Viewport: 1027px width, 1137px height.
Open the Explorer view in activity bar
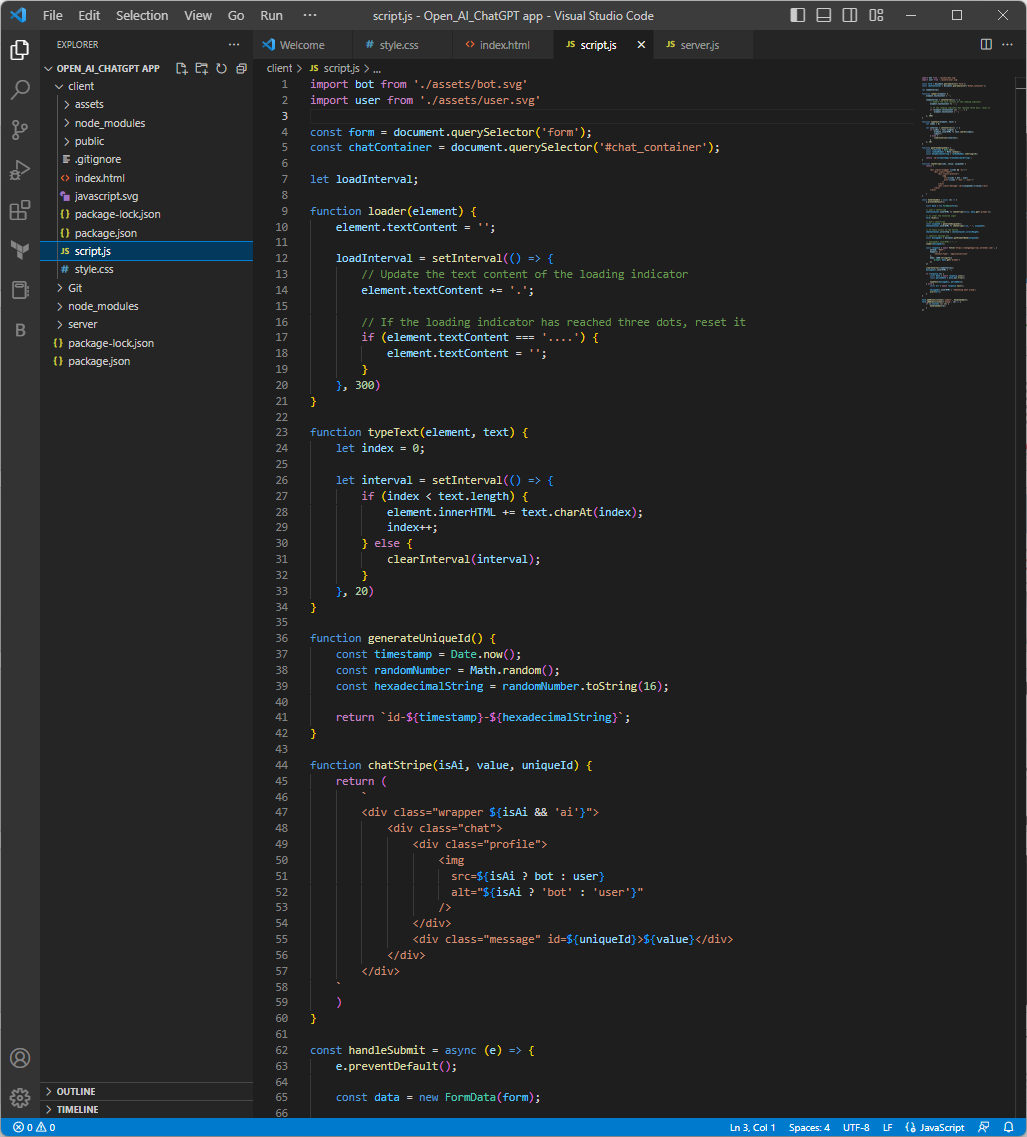(20, 50)
